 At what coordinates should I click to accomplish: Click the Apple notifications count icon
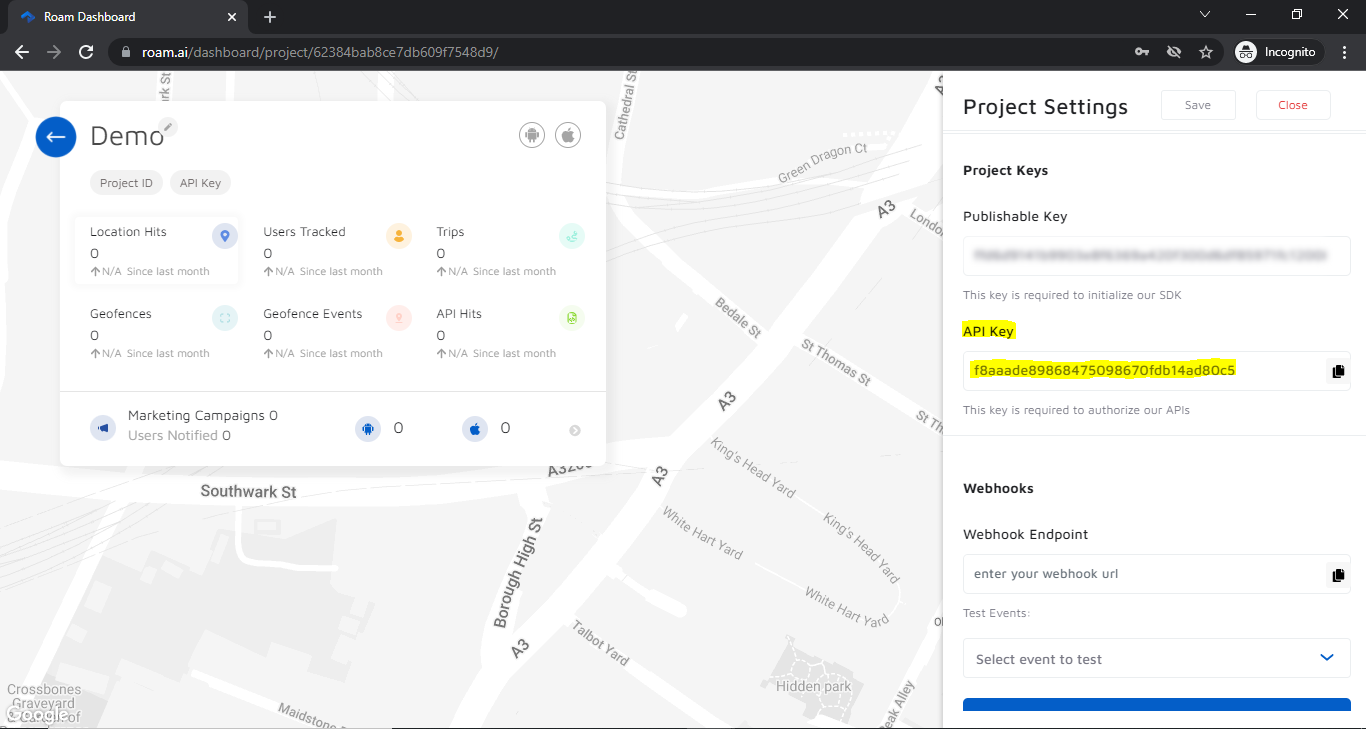(x=475, y=429)
